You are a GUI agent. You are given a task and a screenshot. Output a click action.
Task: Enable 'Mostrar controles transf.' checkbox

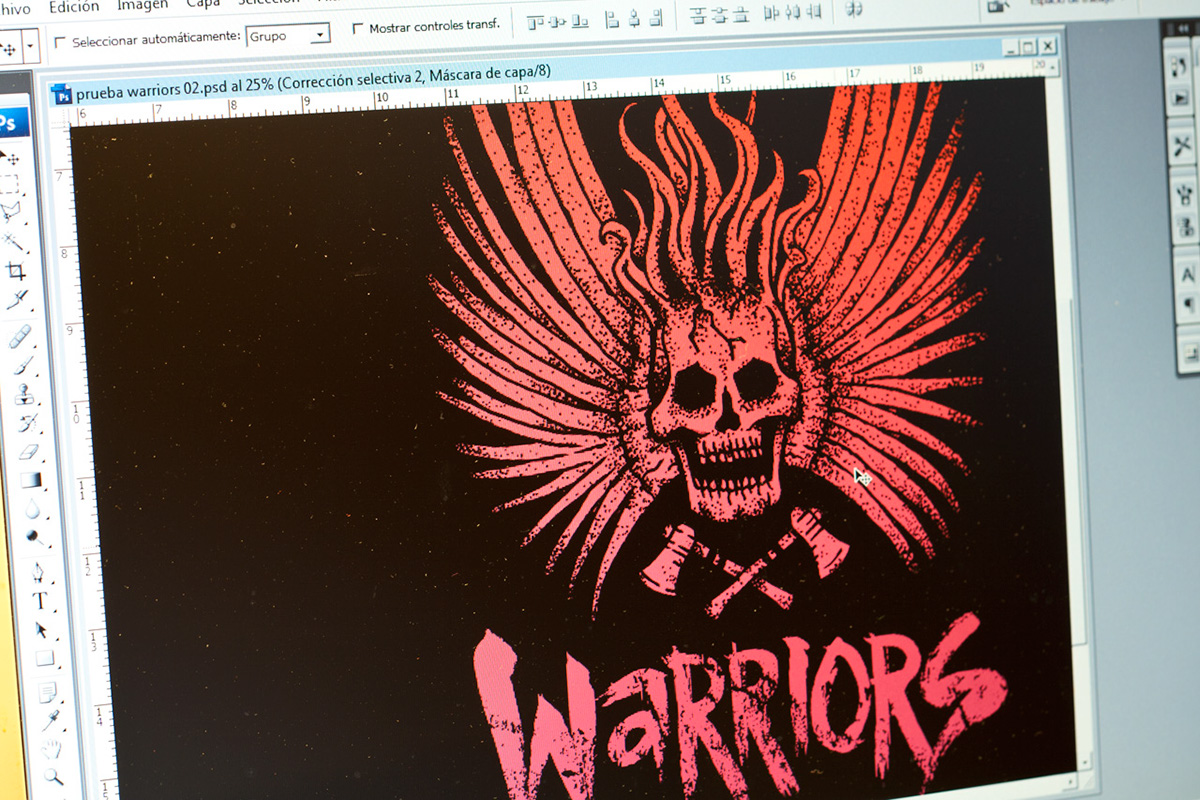(358, 29)
